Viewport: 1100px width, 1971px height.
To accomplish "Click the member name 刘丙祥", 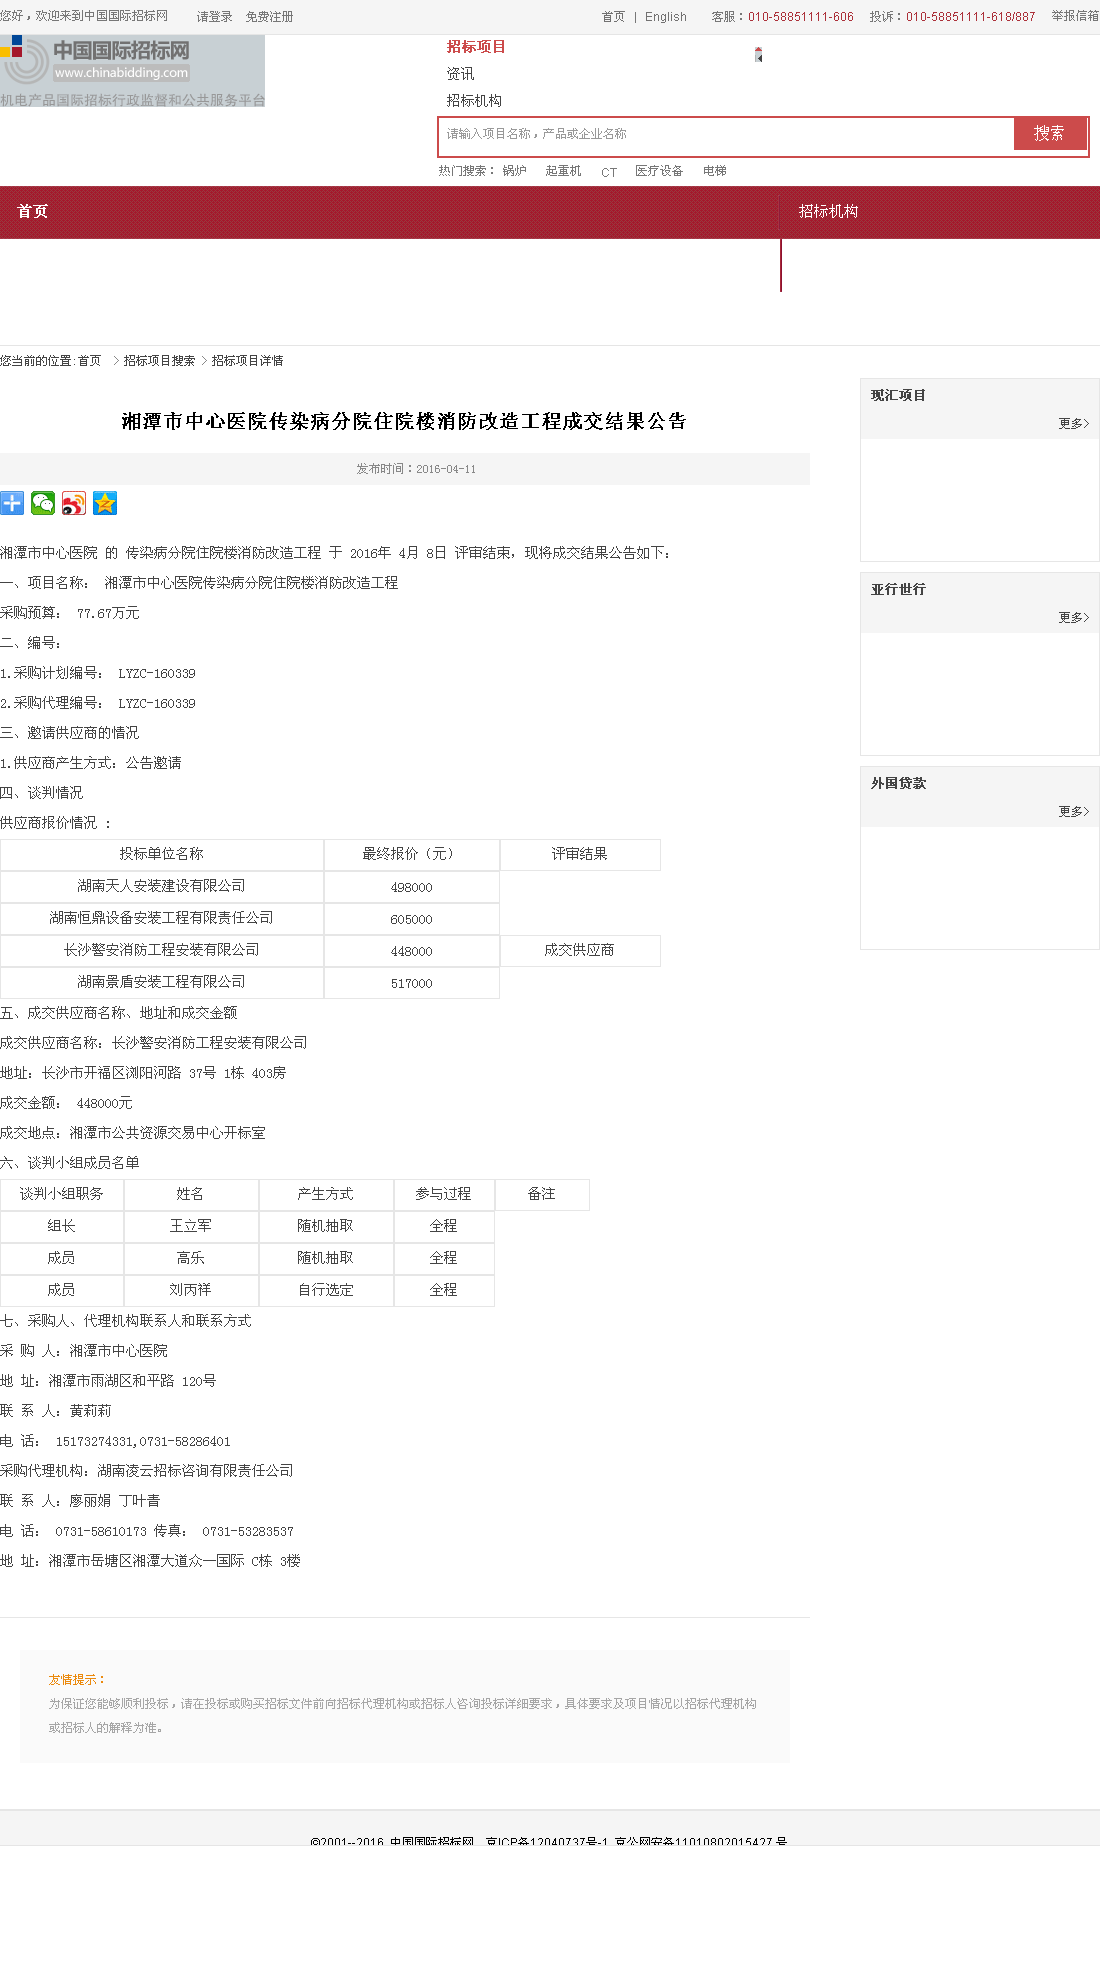I will tap(191, 1290).
